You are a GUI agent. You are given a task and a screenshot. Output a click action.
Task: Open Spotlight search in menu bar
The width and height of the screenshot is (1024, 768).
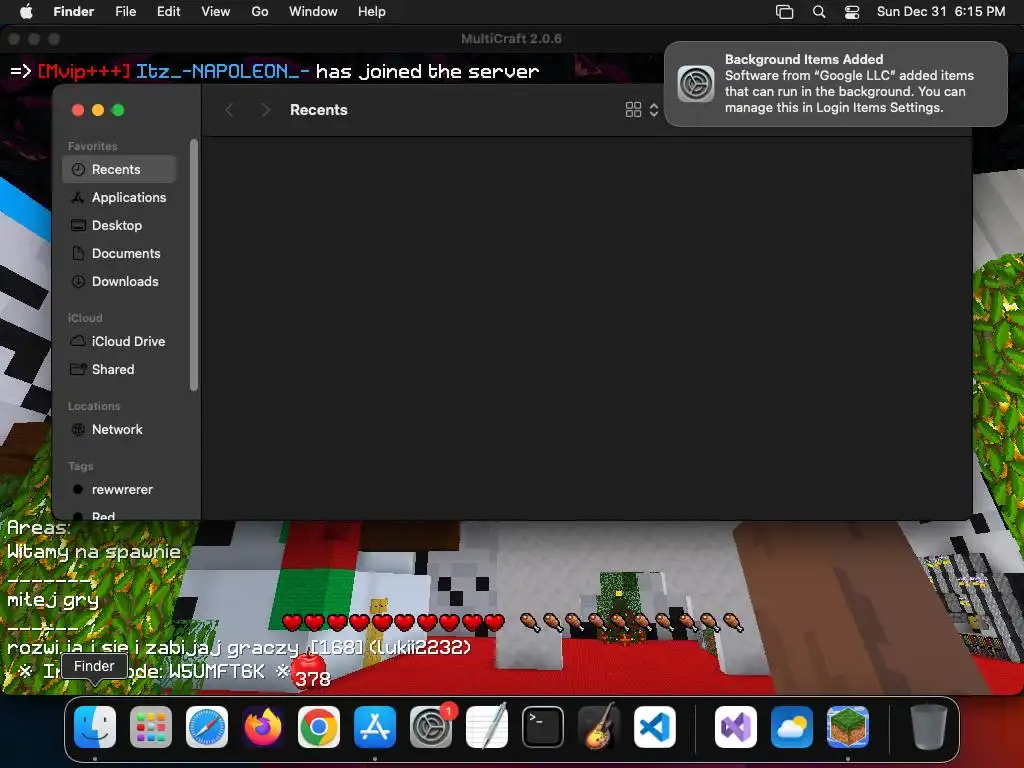click(818, 11)
